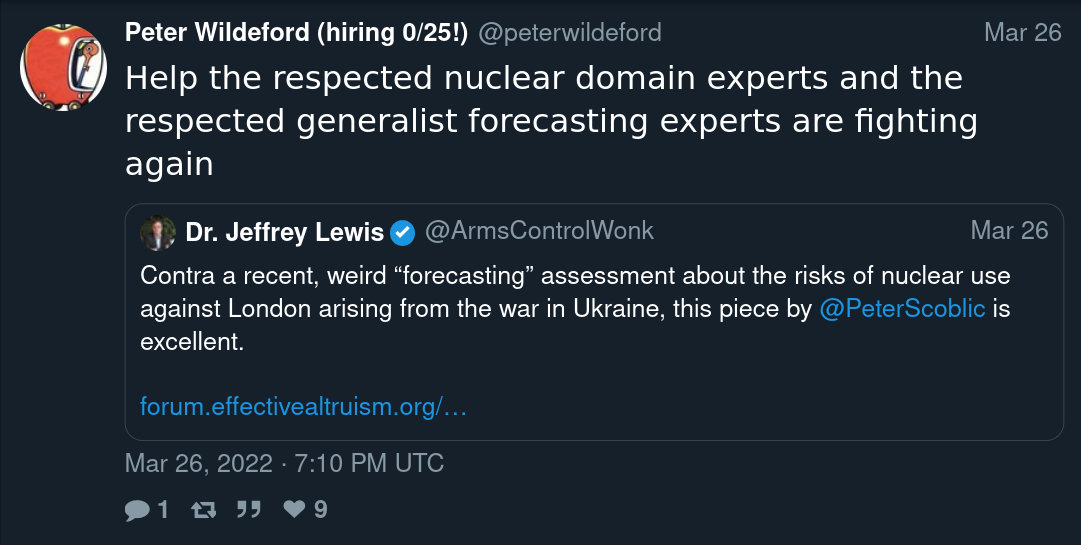The height and width of the screenshot is (550, 1090).
Task: Click the blue verified badge icon
Action: pyautogui.click(x=402, y=233)
